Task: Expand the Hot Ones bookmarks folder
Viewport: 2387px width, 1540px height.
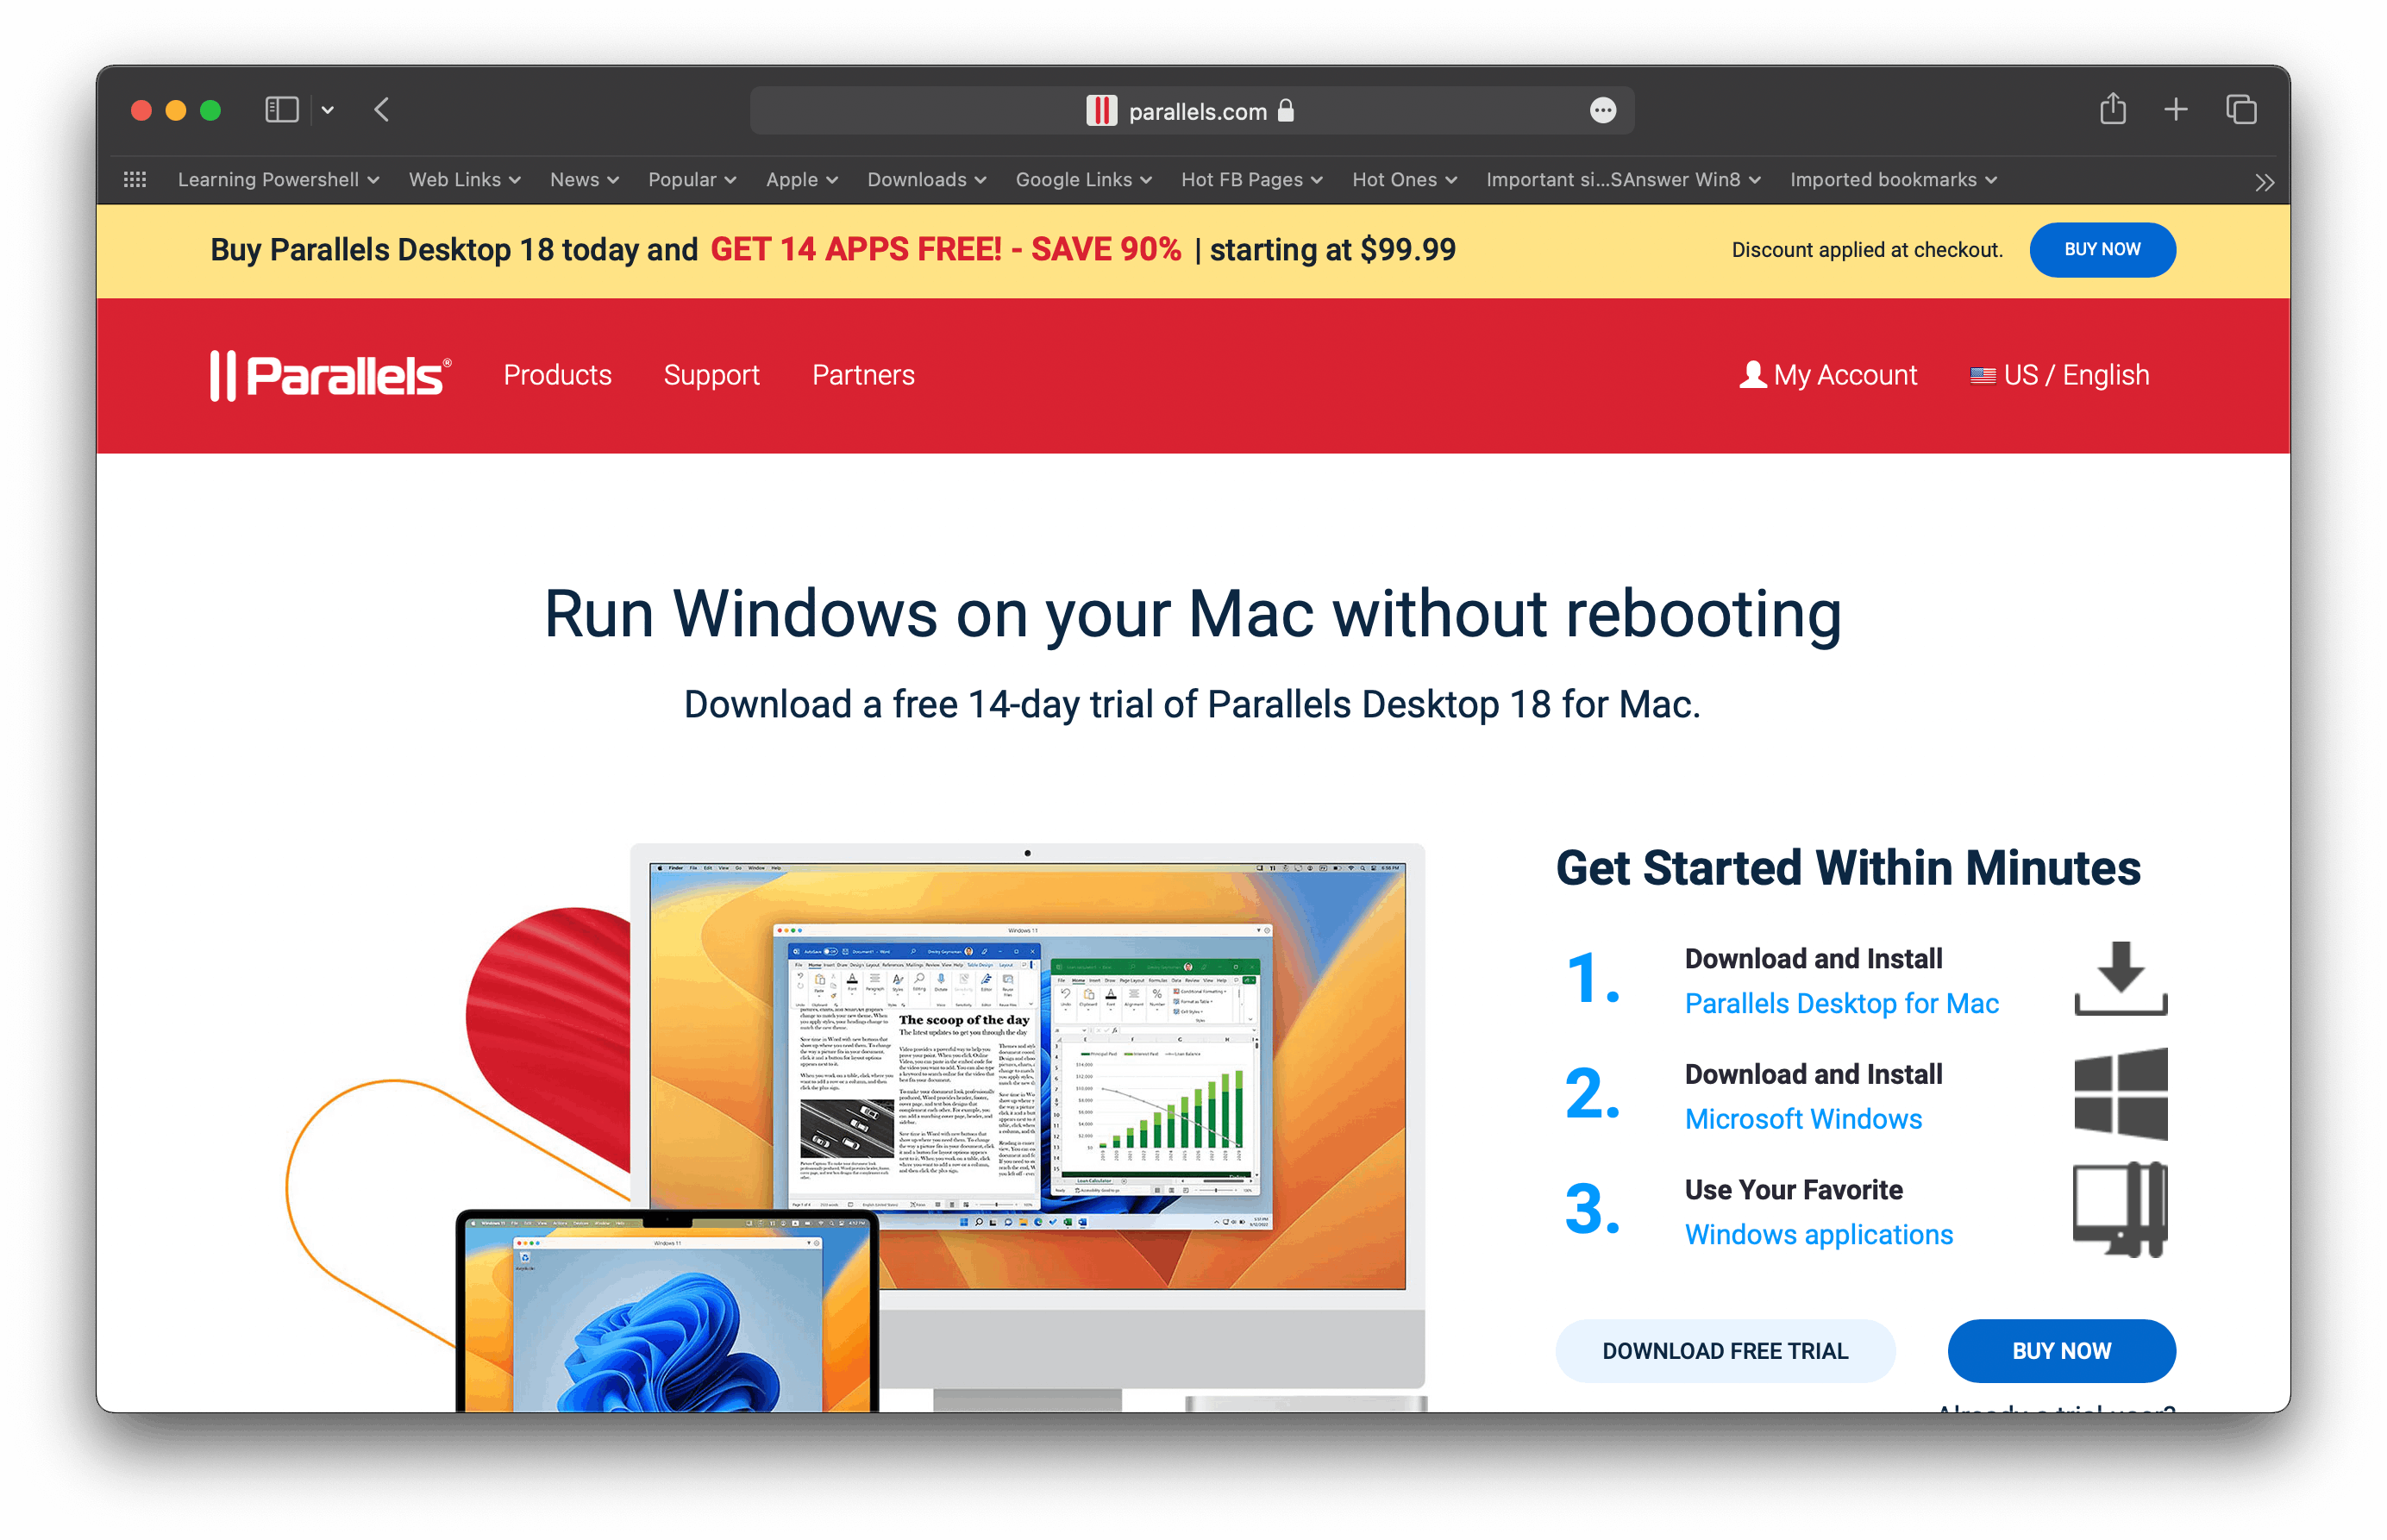Action: [1404, 180]
